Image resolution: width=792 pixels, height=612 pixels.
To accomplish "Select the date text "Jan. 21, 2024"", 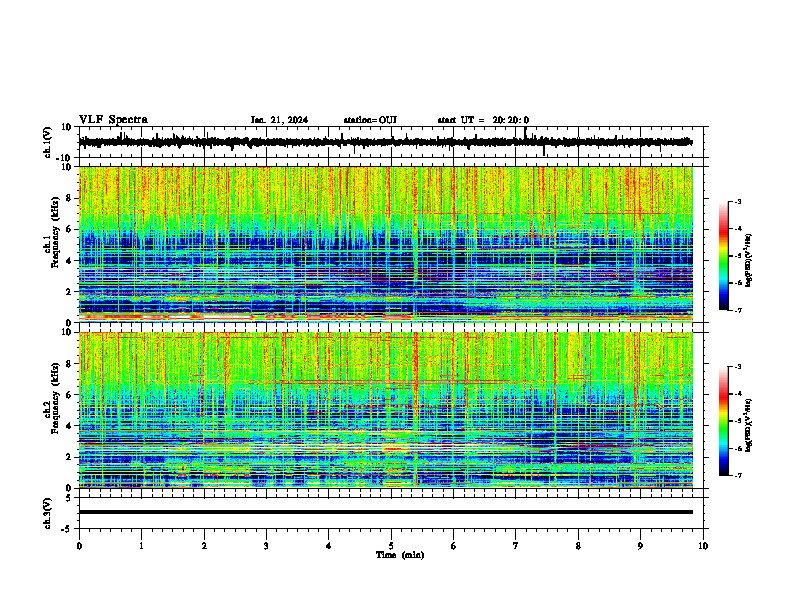I will click(x=279, y=120).
